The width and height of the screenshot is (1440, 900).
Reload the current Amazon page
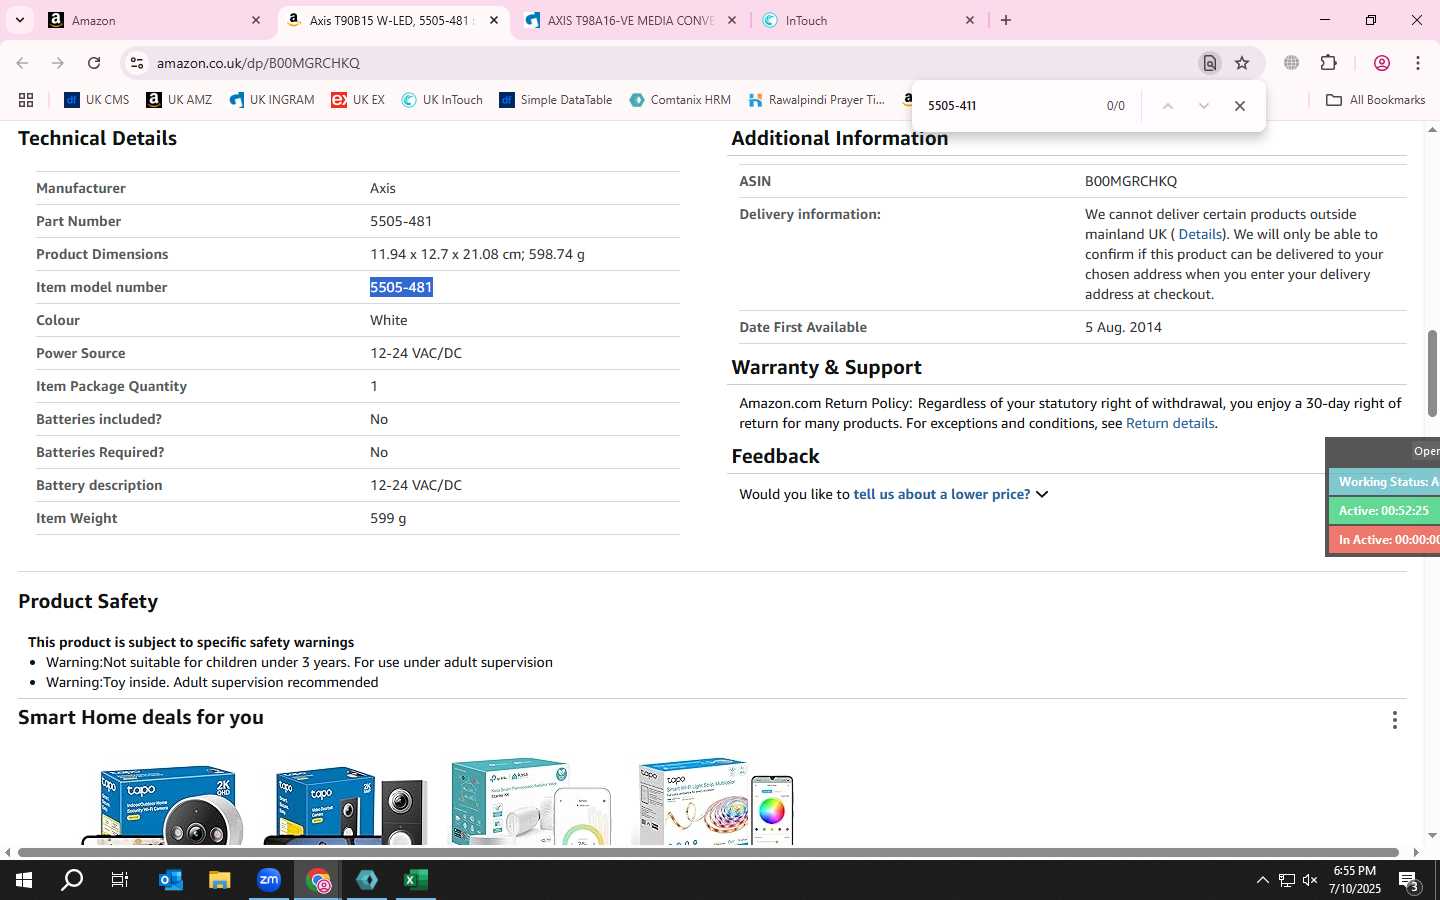[x=94, y=63]
